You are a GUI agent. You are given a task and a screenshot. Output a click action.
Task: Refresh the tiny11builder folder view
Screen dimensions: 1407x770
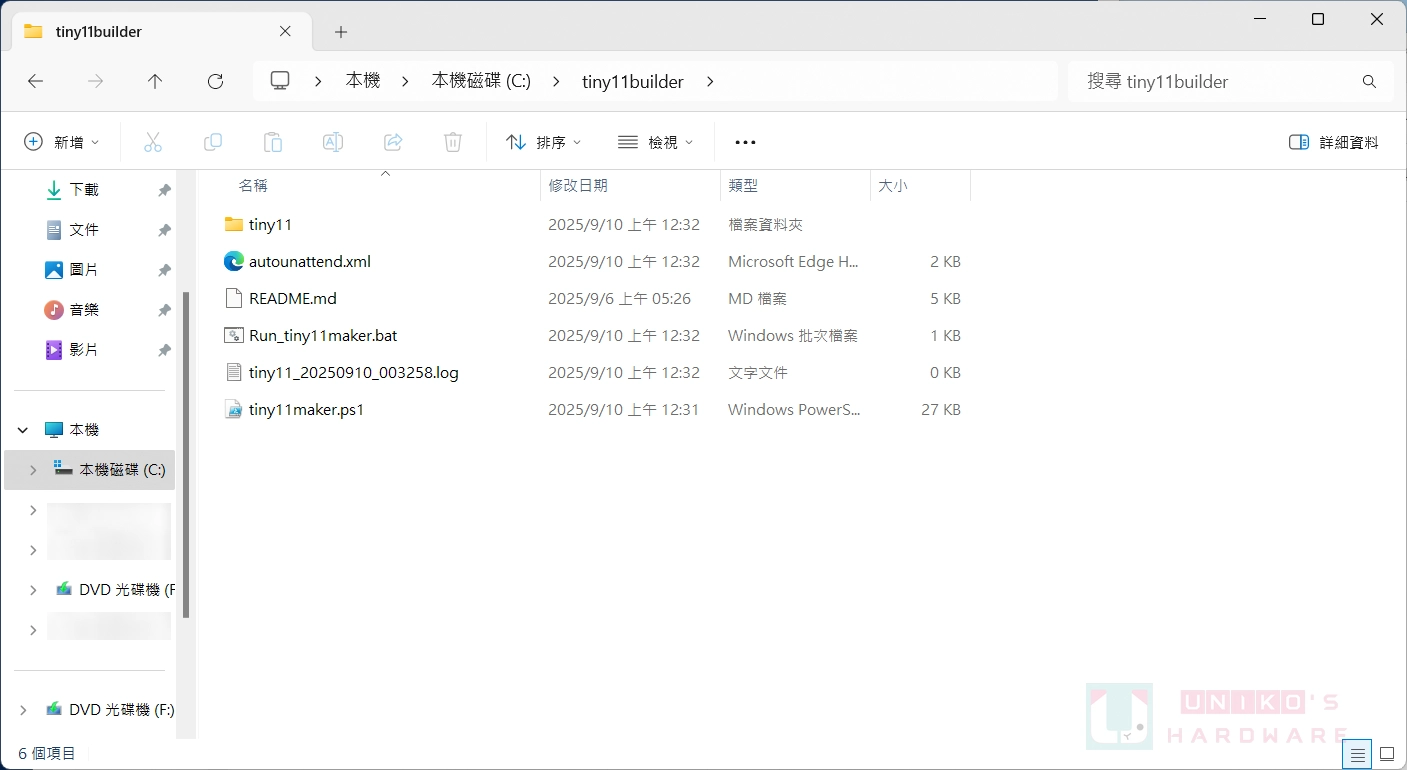coord(215,82)
